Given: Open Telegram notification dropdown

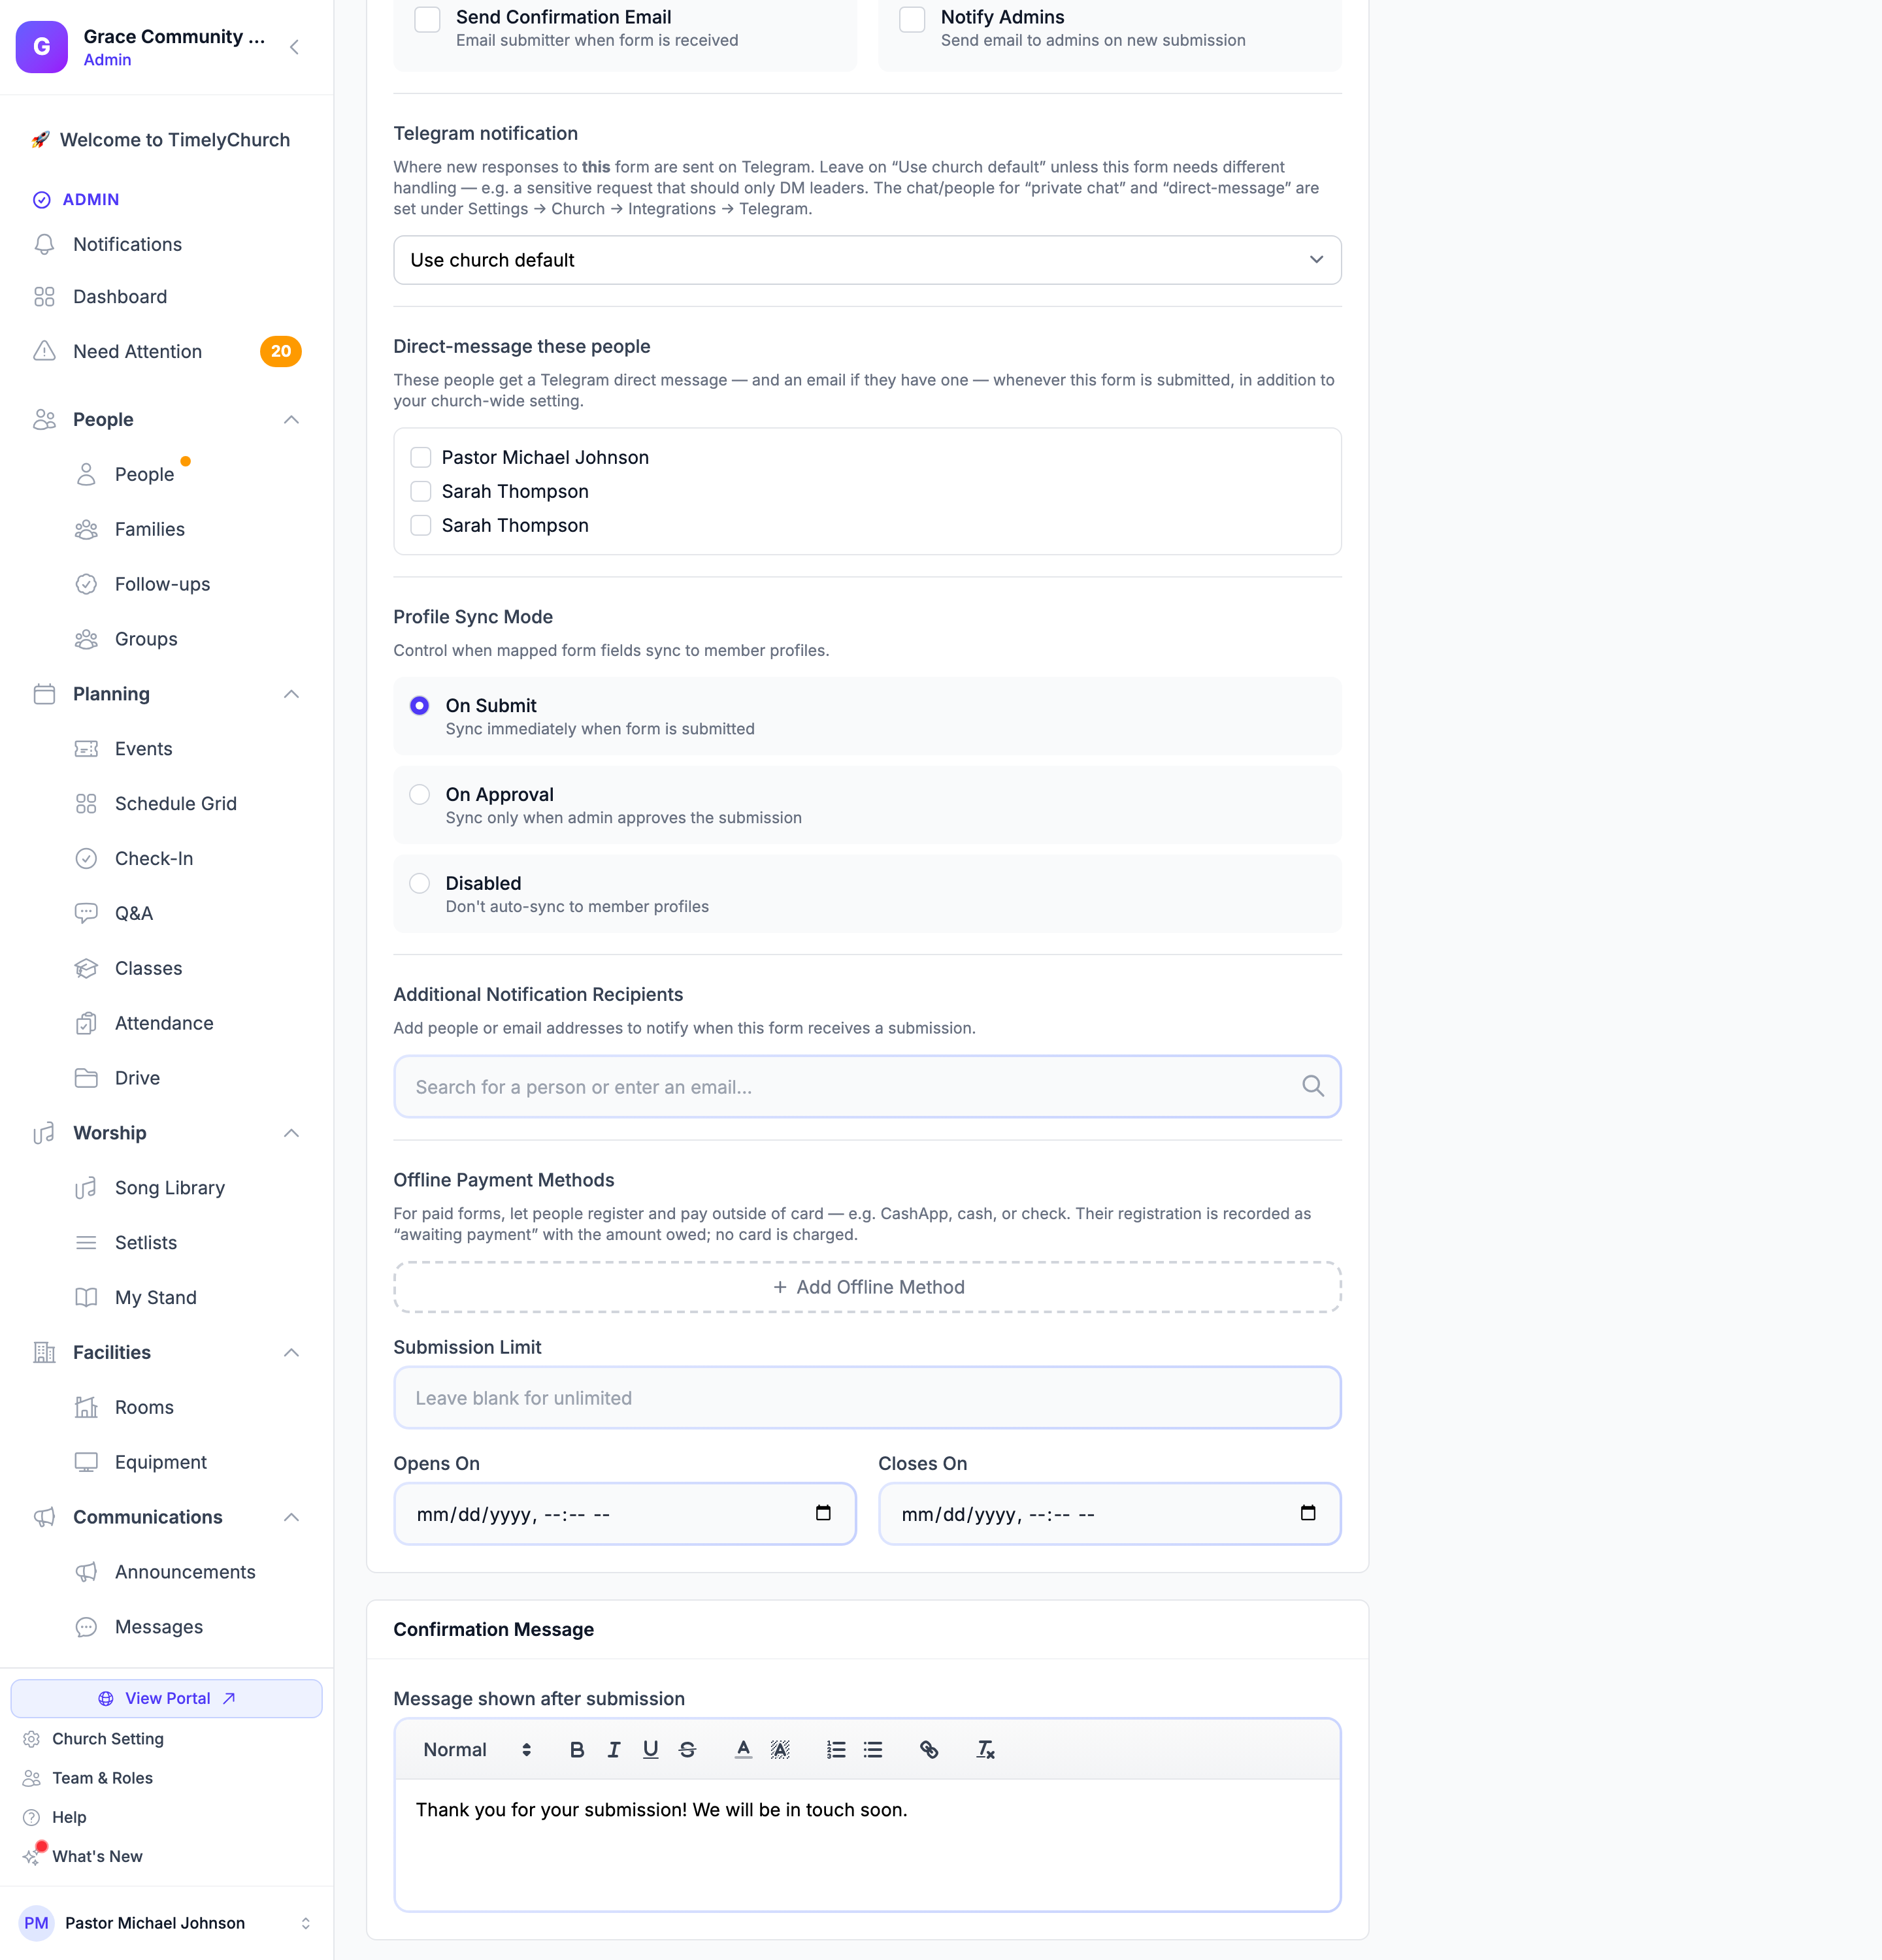Looking at the screenshot, I should 867,260.
